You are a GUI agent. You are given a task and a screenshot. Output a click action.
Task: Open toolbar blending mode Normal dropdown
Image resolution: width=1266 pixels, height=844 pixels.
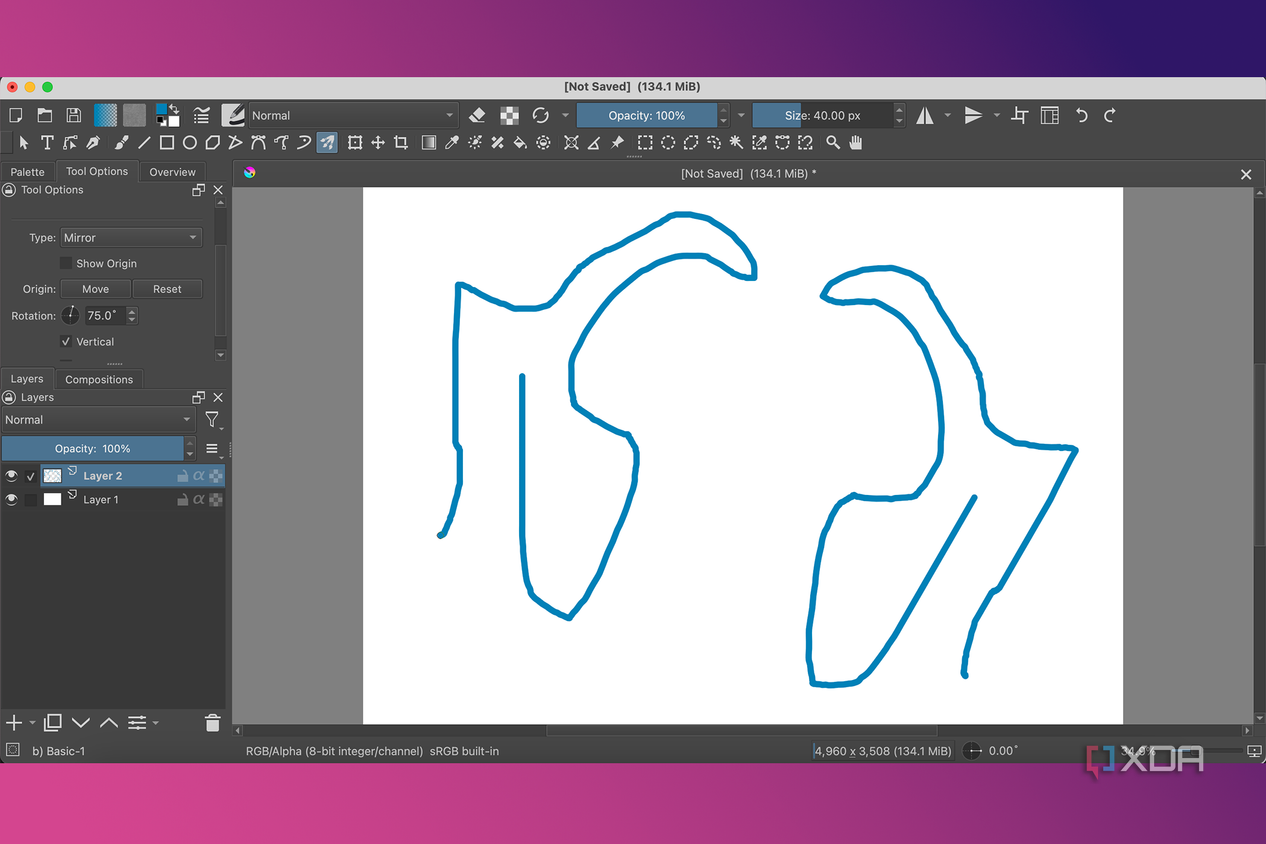pos(353,116)
